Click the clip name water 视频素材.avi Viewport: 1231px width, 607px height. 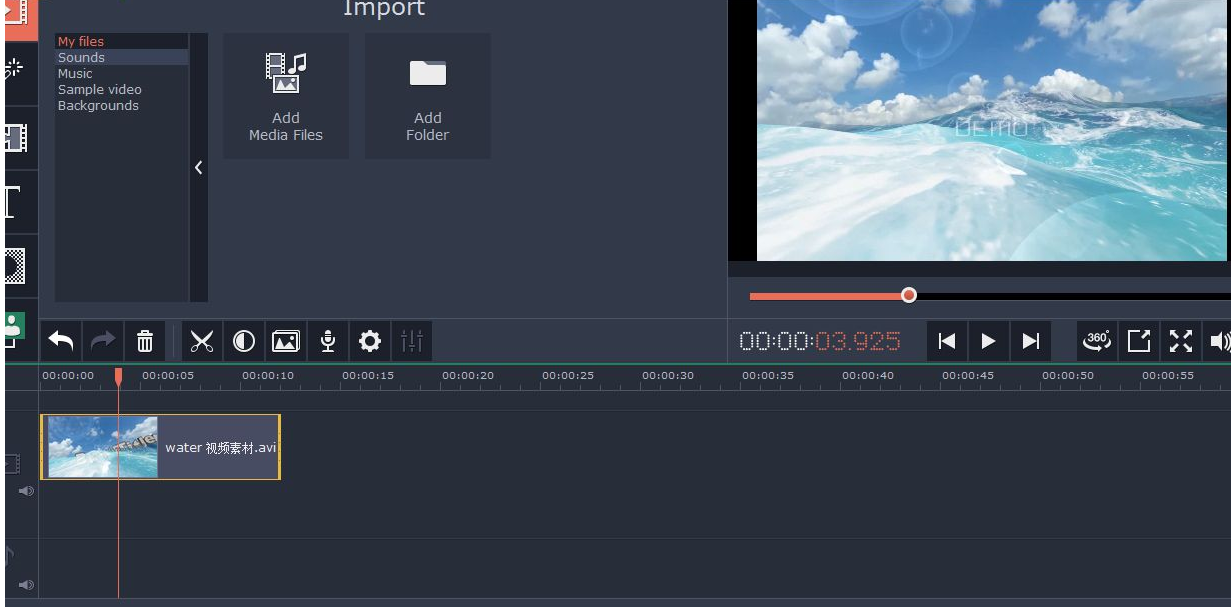point(220,447)
